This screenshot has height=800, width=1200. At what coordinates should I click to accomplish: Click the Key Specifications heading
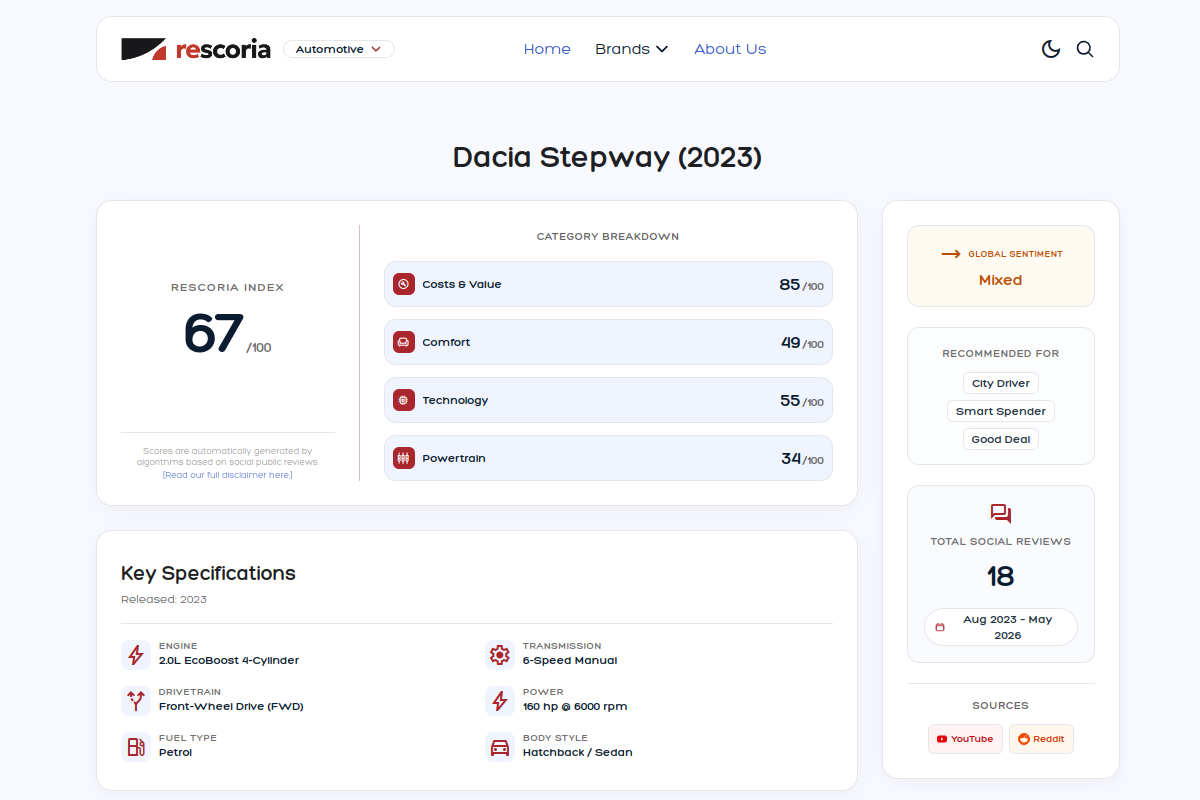click(x=208, y=573)
